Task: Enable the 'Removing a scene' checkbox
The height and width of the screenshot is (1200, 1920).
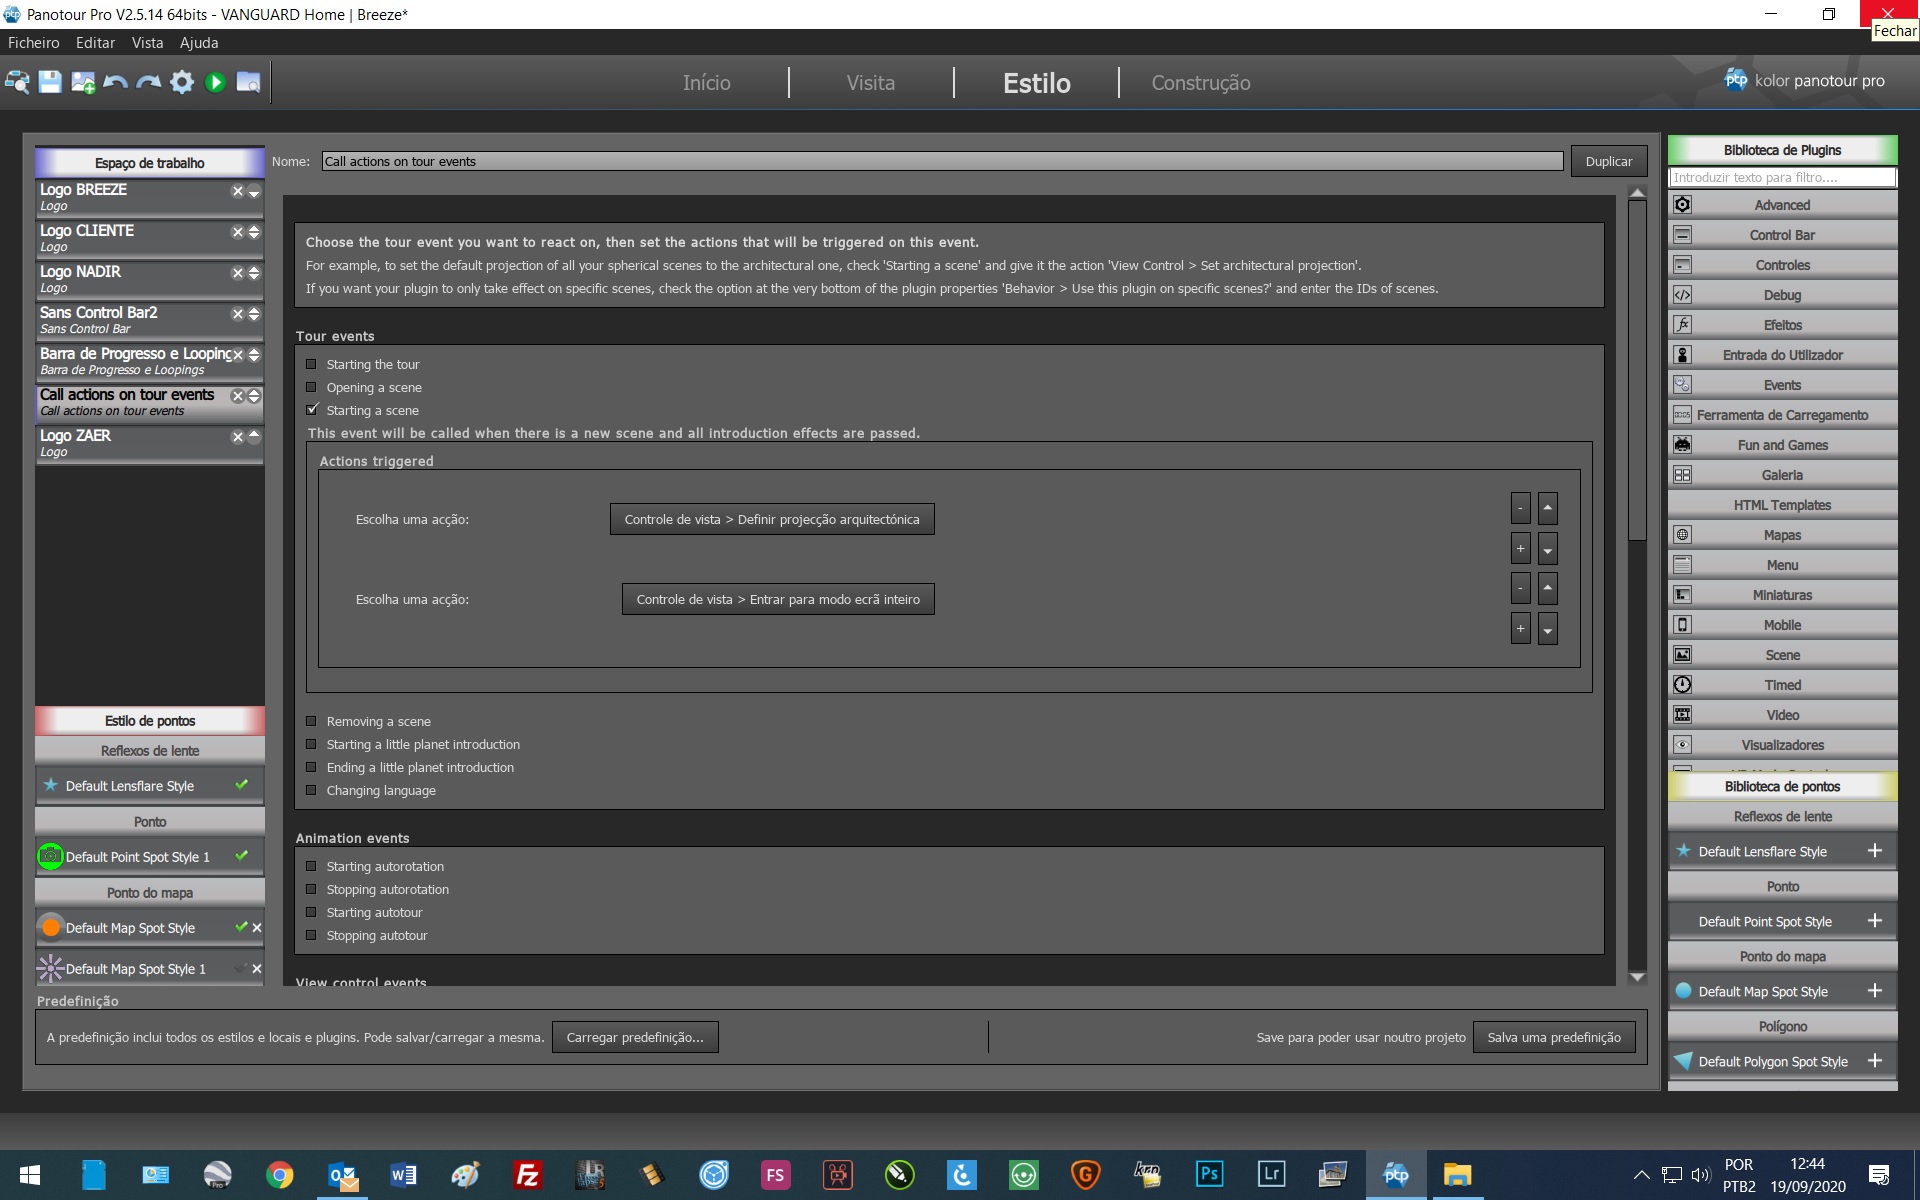Action: (x=311, y=721)
